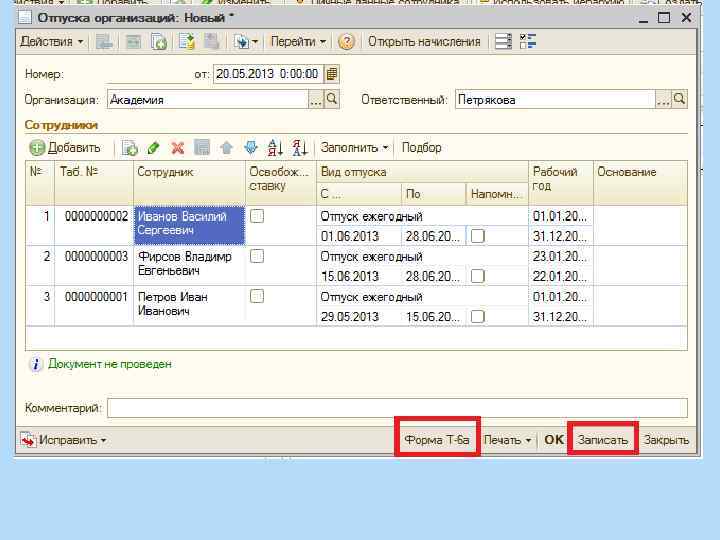Click the green pencil edit row icon
Image resolution: width=720 pixels, height=540 pixels.
153,148
